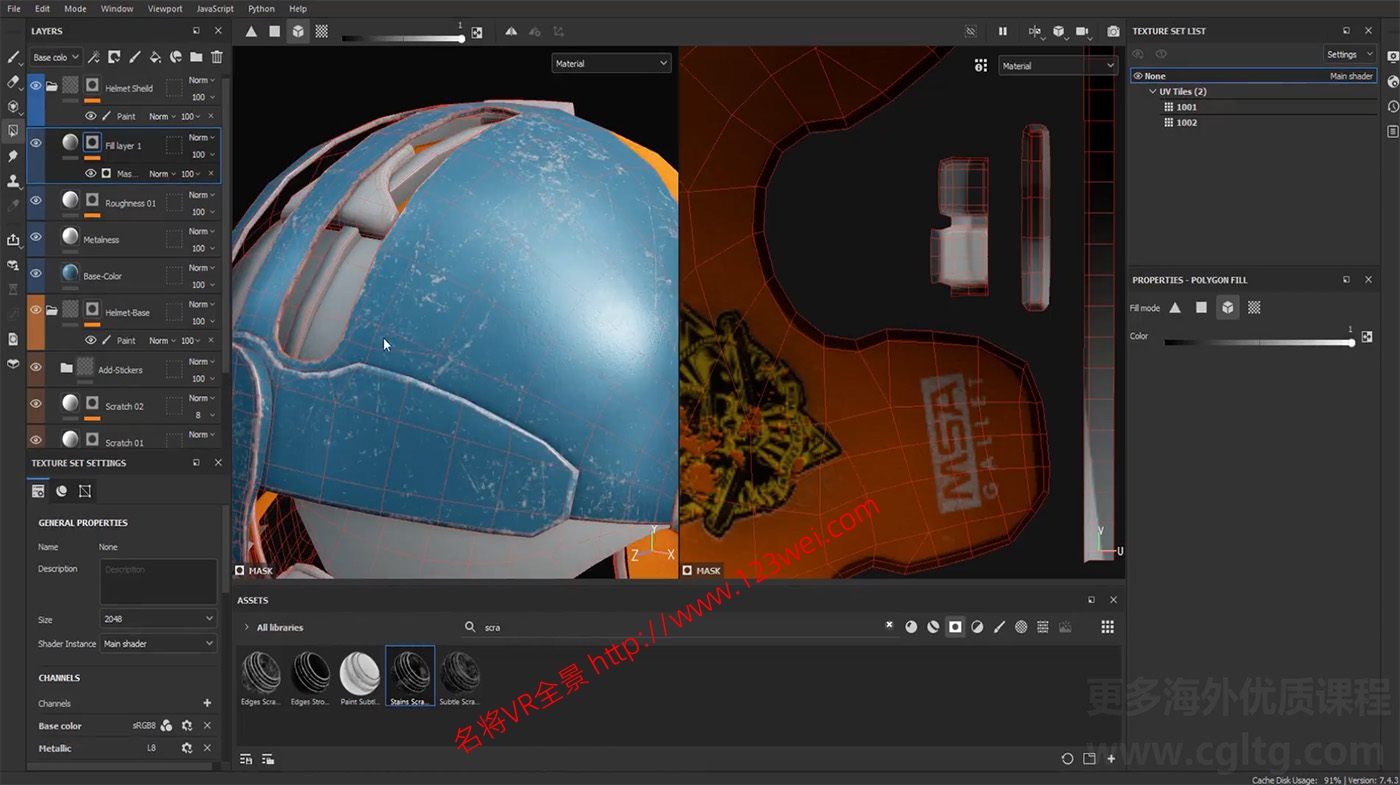1400x785 pixels.
Task: Add a fill layer in the Layers panel
Action: [x=155, y=57]
